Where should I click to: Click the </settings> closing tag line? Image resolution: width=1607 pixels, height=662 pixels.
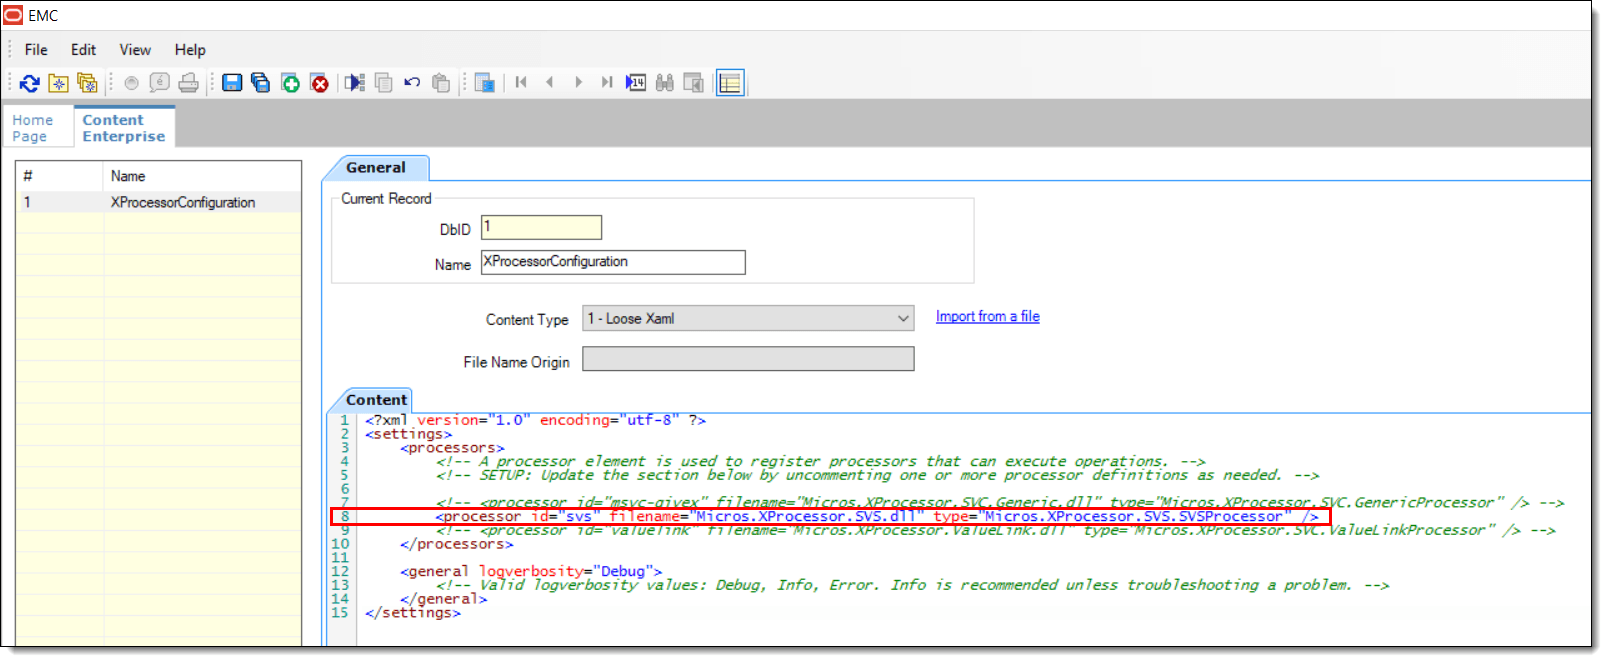pos(413,613)
